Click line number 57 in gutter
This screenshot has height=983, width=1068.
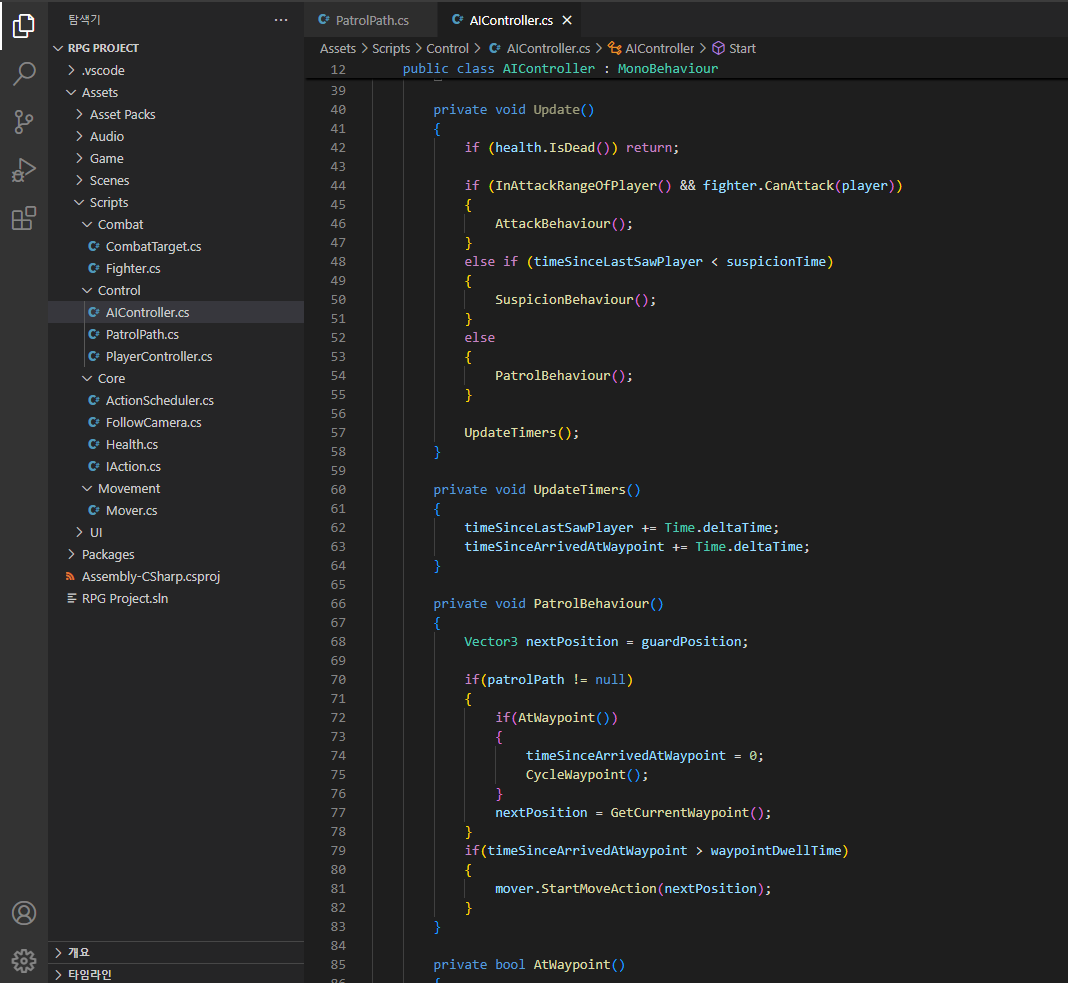337,433
